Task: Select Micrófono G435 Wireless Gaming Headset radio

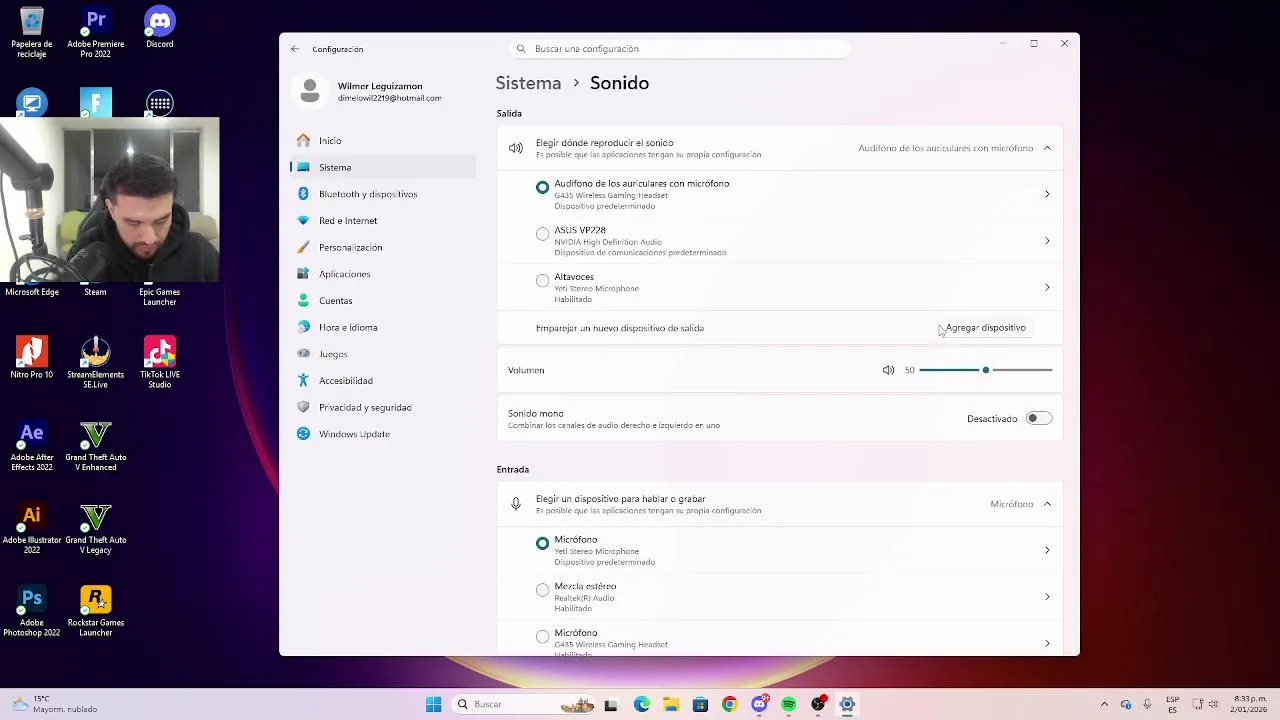Action: pos(542,636)
